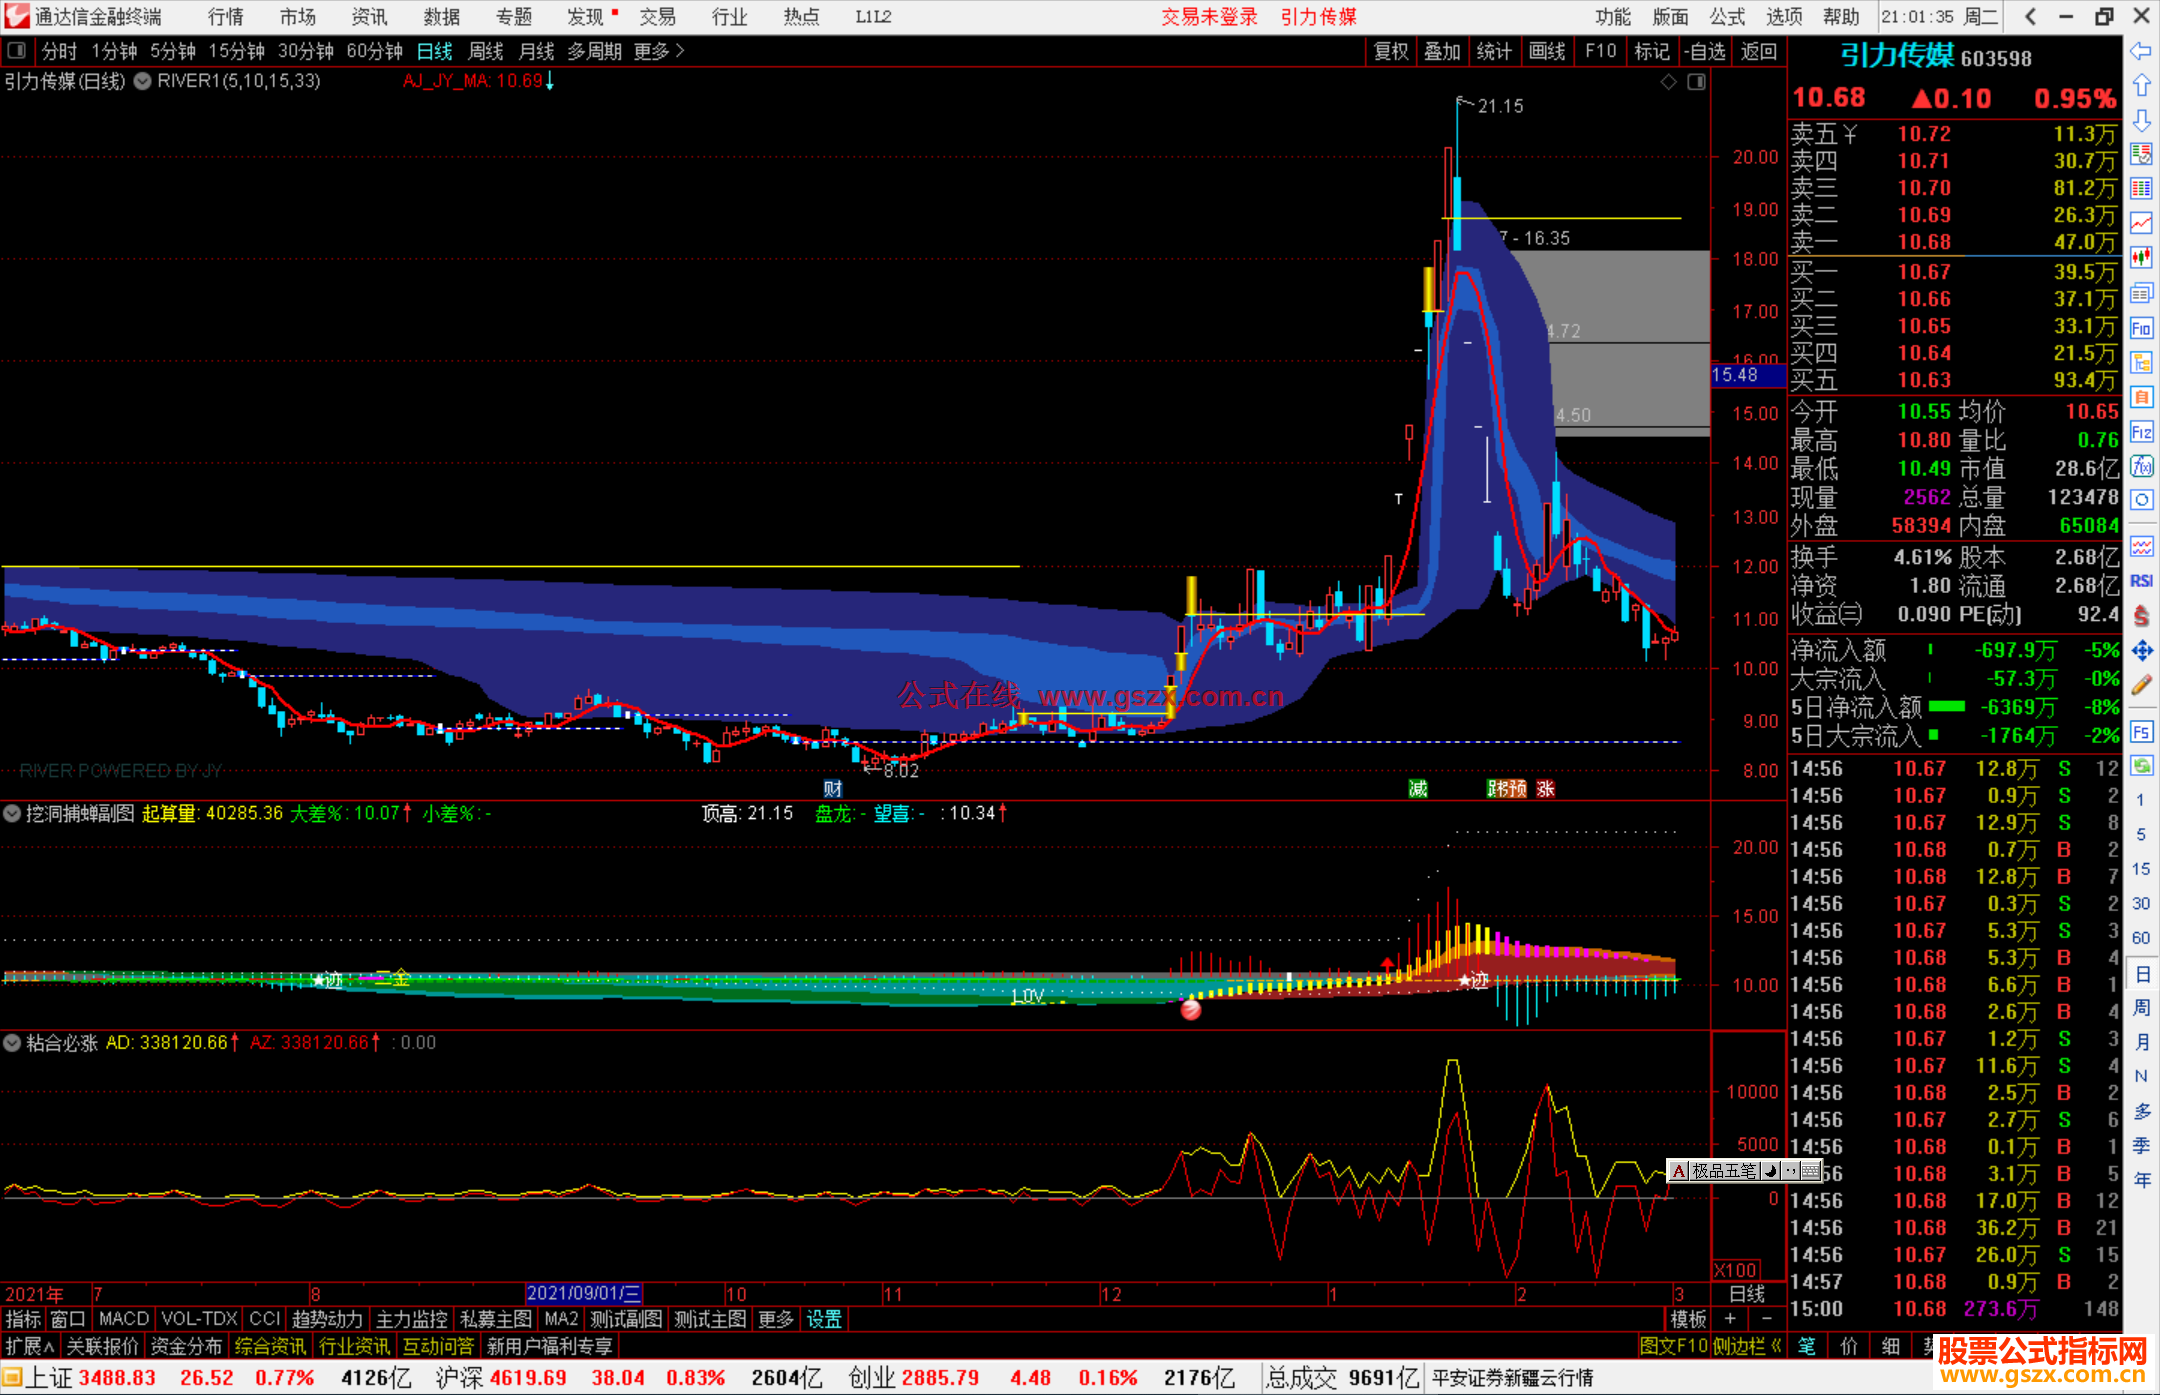Open the 行情 menu
2160x1395 pixels.
225,17
